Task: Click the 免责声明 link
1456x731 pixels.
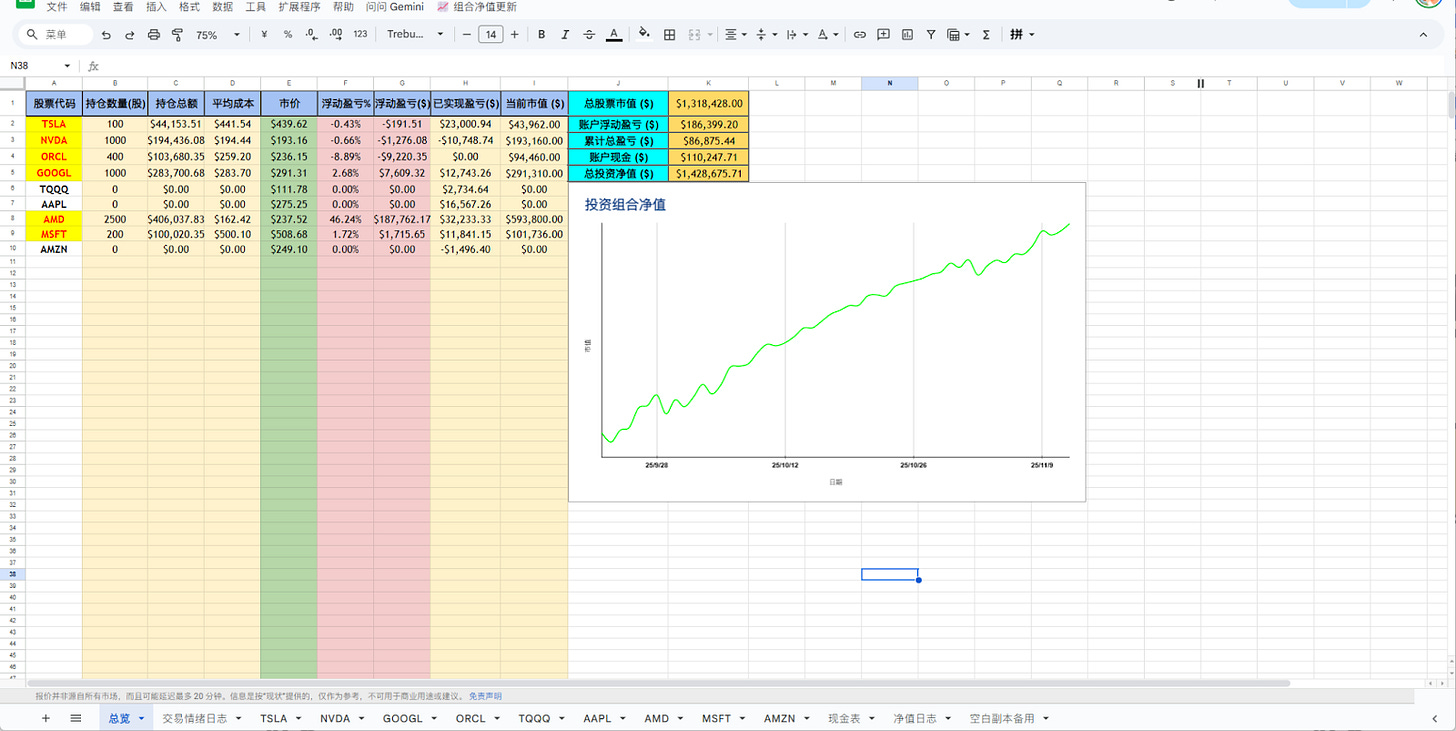Action: point(485,696)
